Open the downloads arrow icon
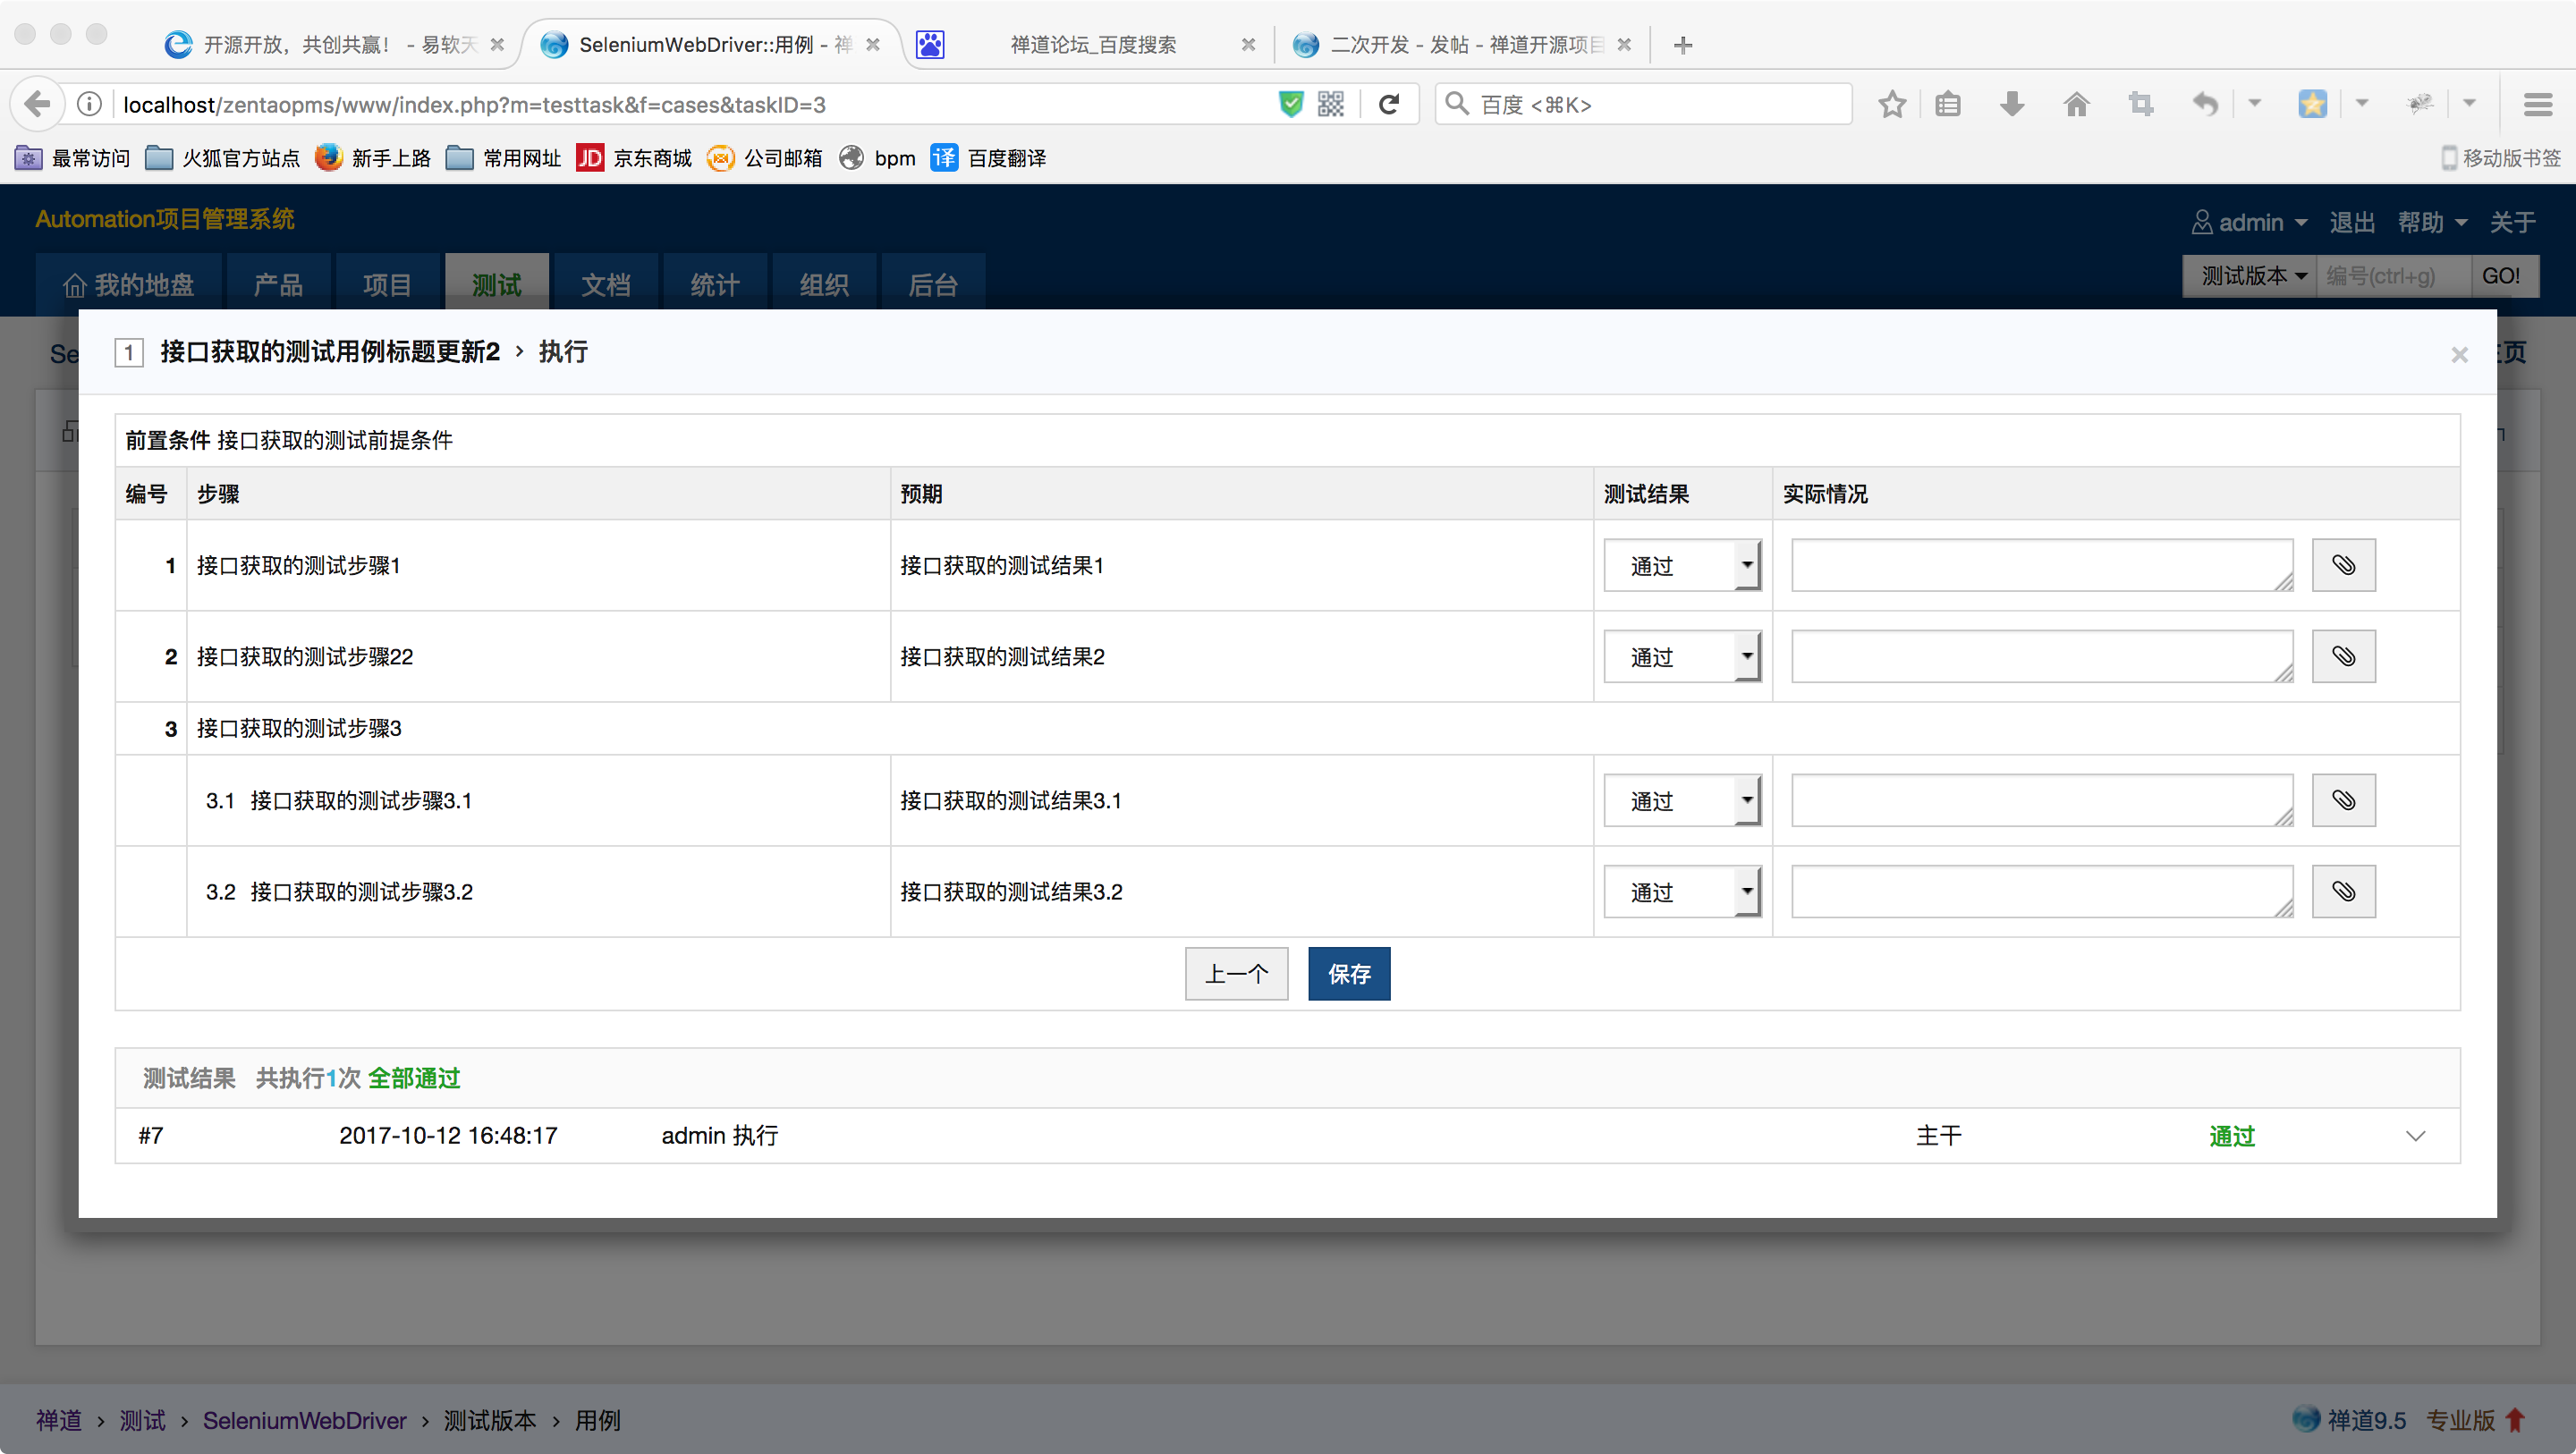The width and height of the screenshot is (2576, 1454). (x=2012, y=104)
